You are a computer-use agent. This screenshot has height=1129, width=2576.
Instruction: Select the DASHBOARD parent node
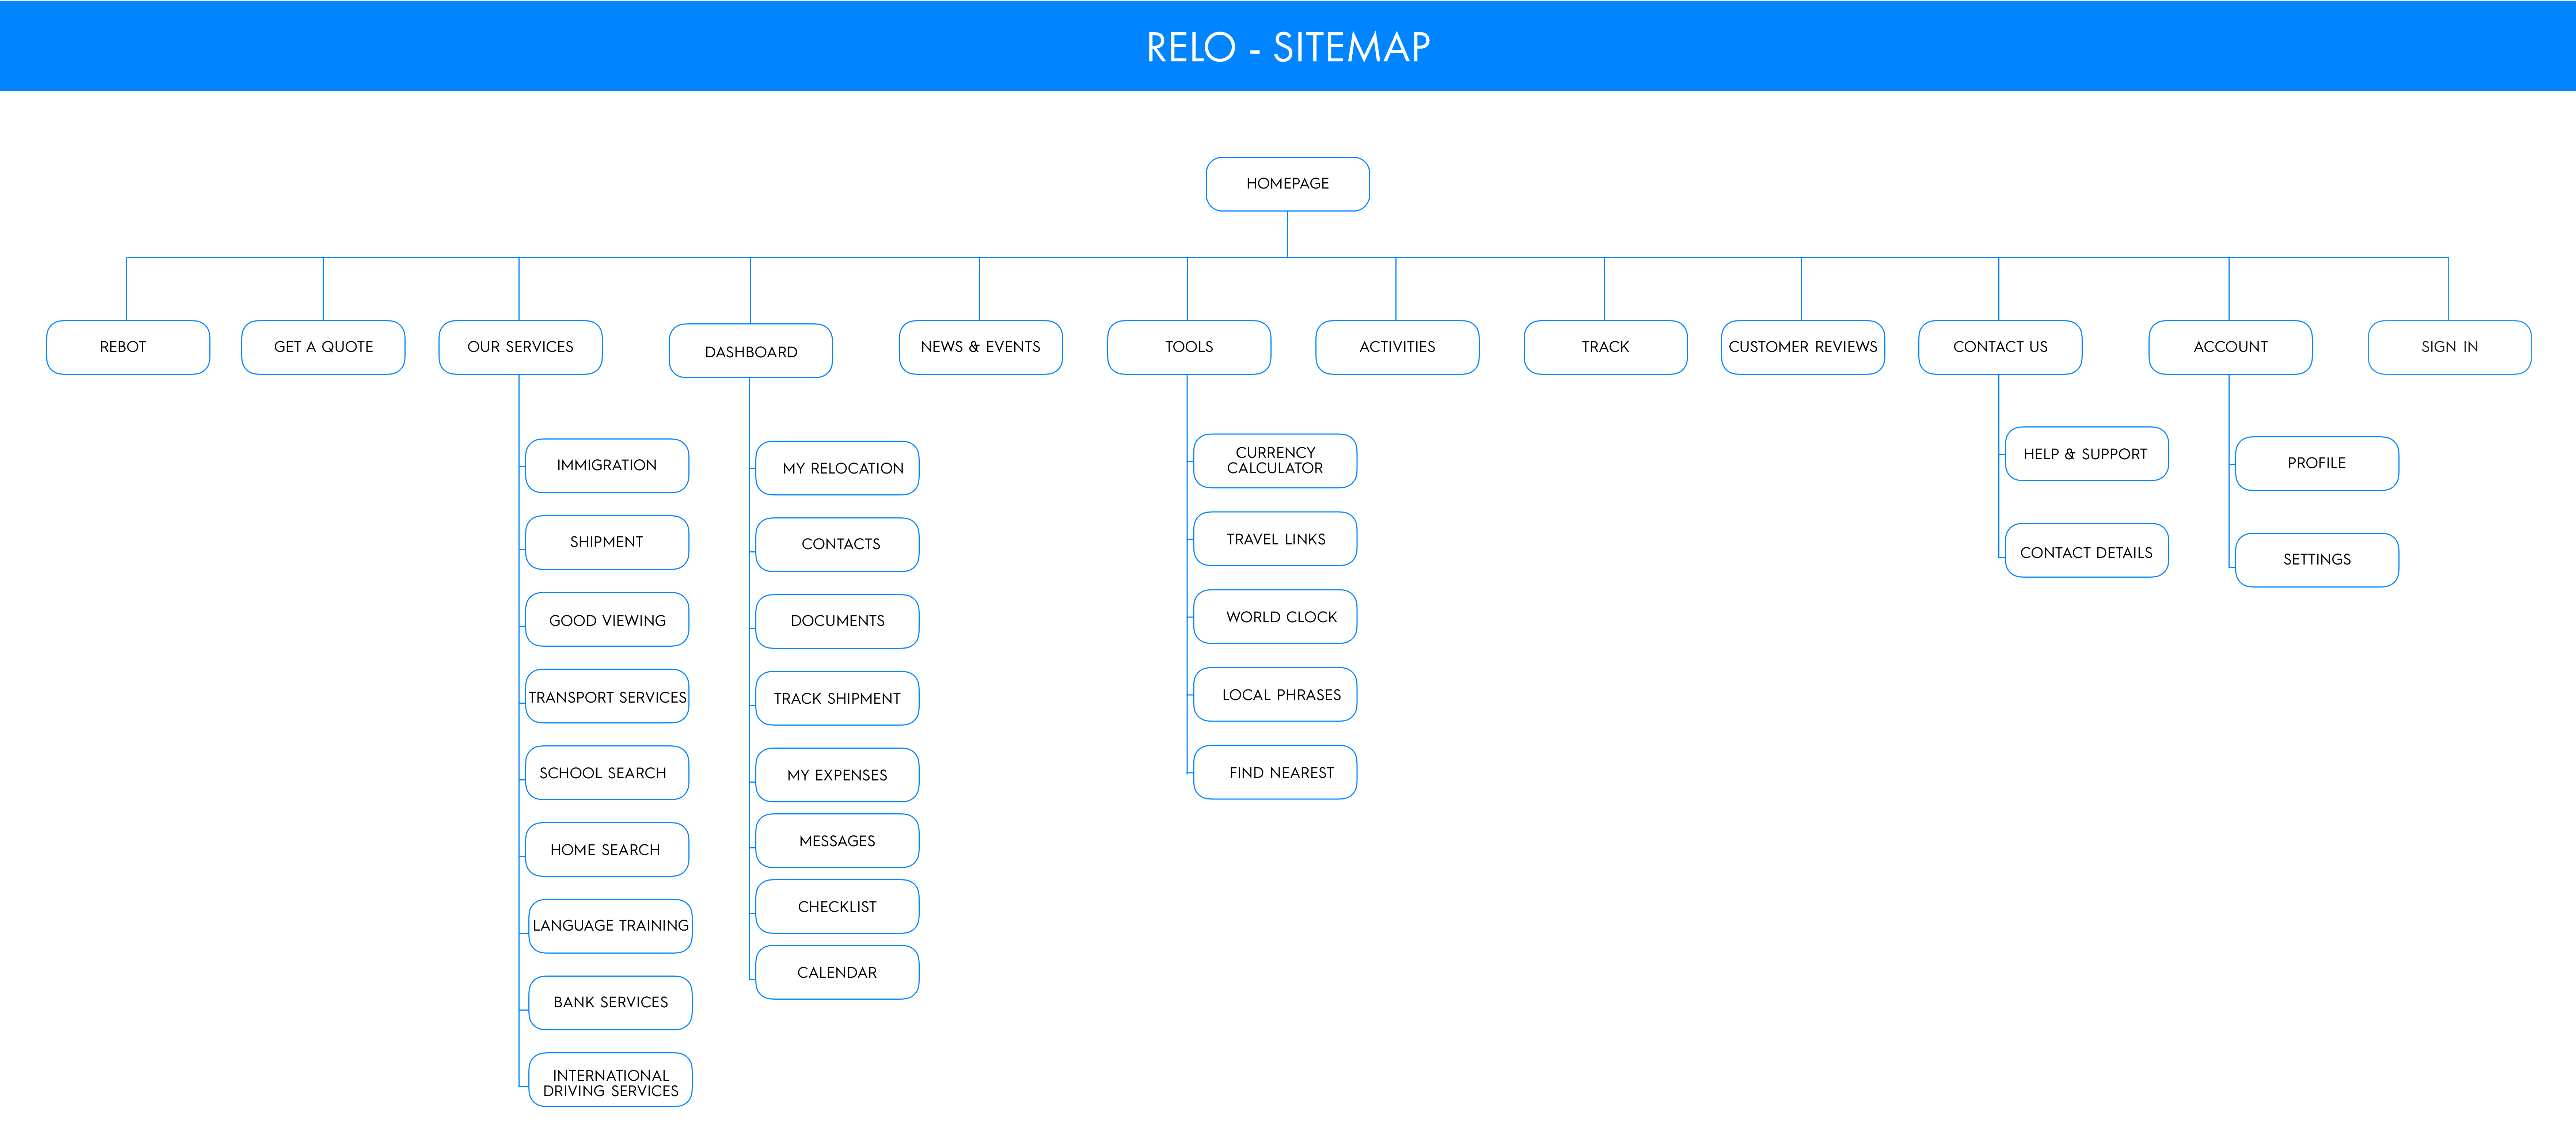coord(750,352)
